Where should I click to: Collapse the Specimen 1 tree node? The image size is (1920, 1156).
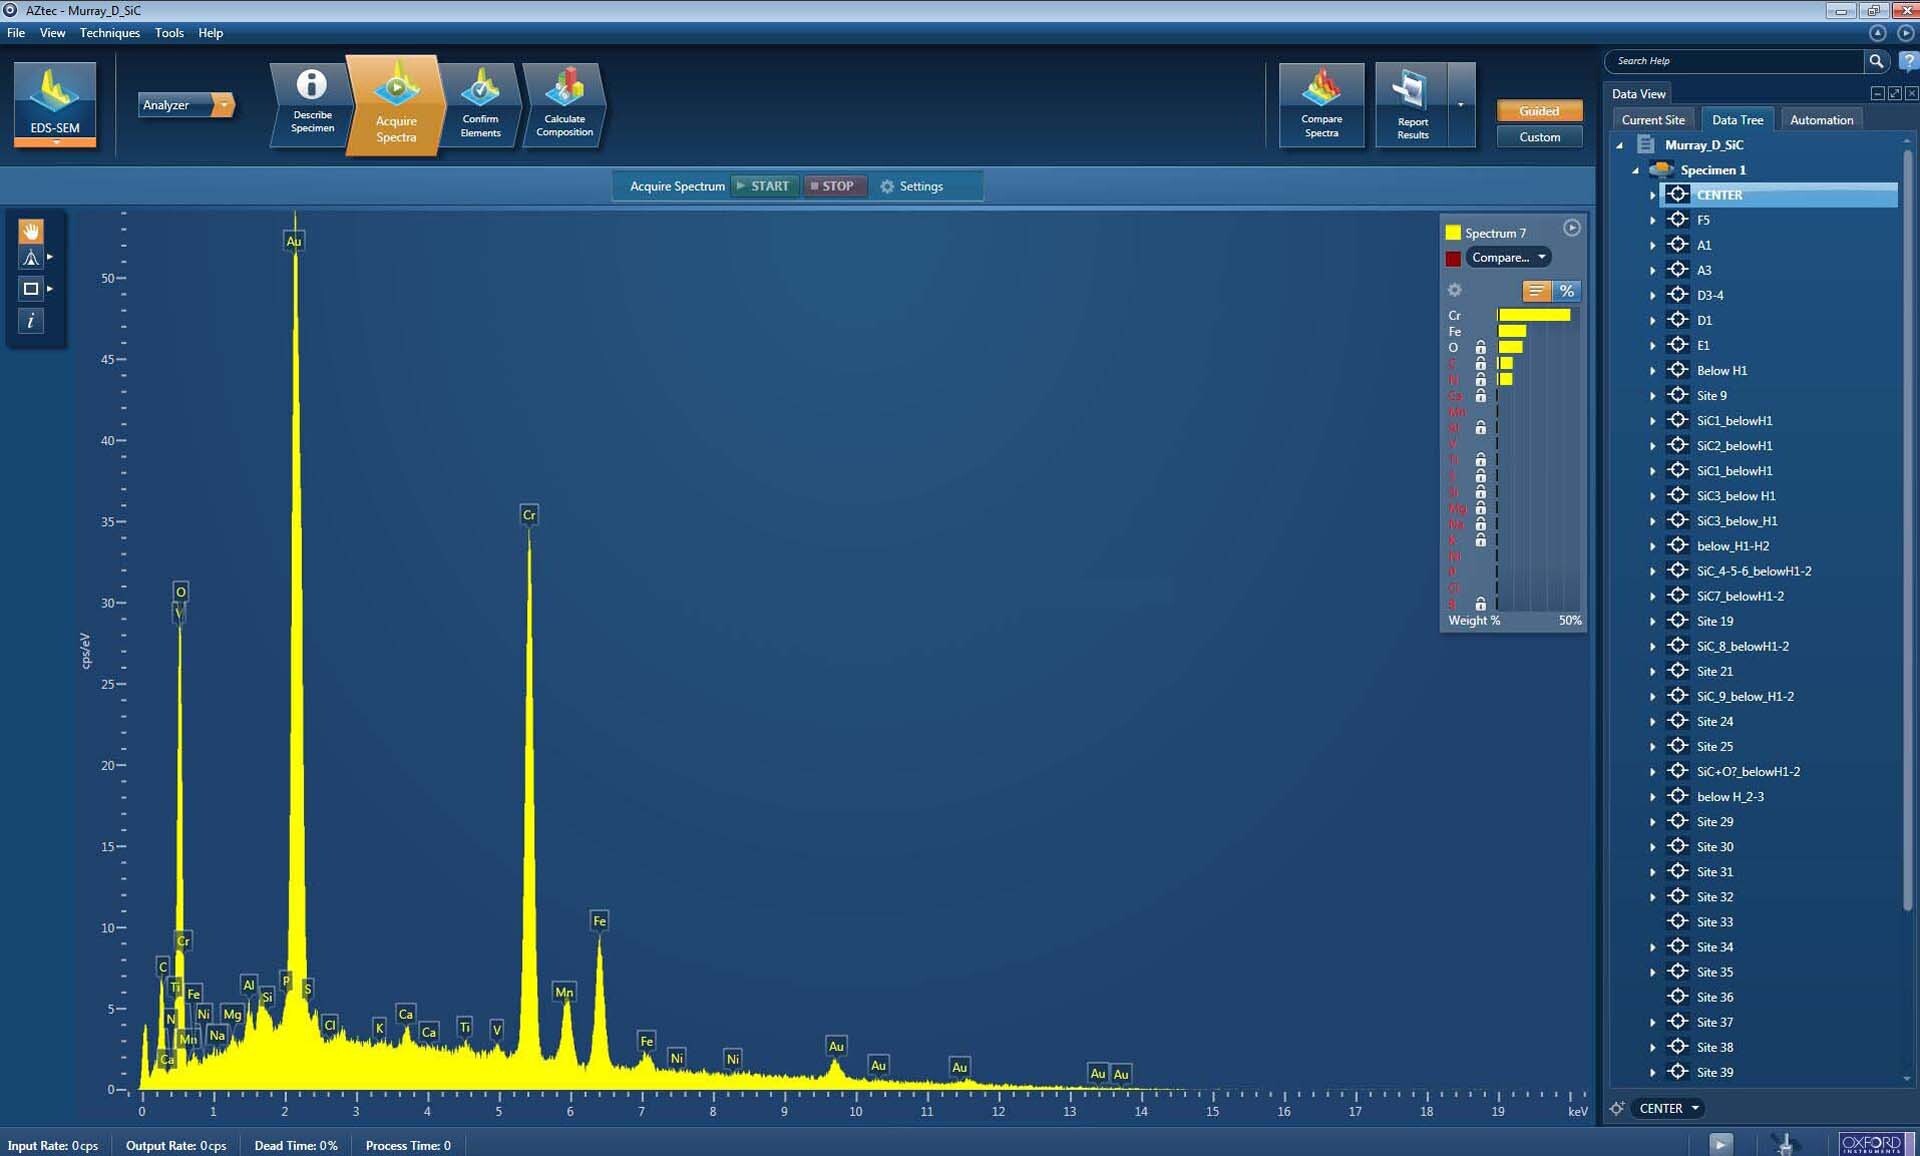pos(1636,170)
